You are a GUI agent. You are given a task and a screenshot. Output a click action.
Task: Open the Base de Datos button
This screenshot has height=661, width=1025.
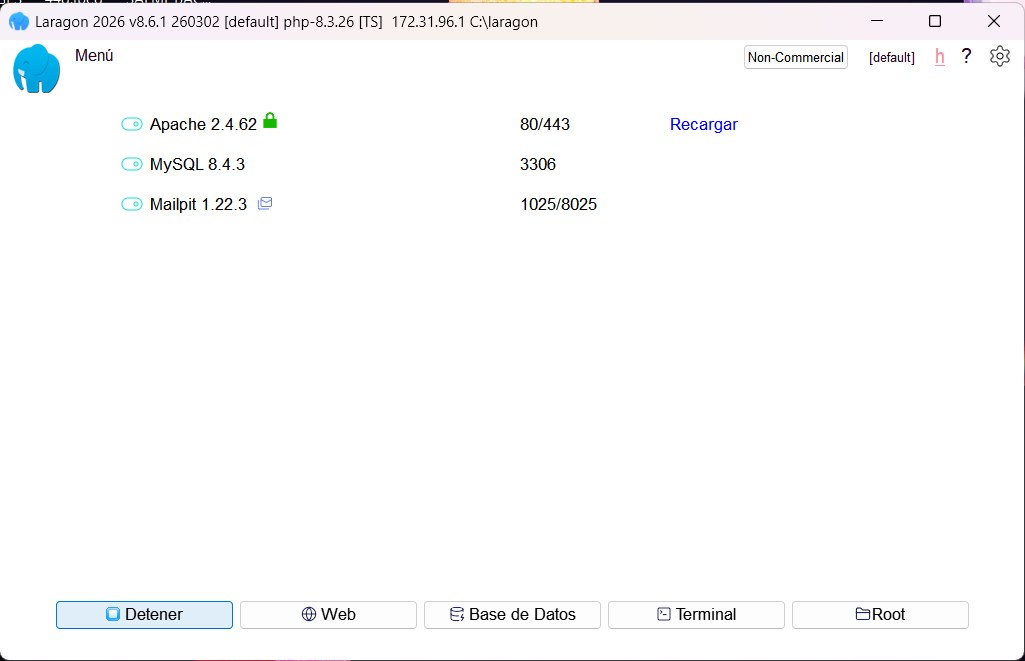512,615
